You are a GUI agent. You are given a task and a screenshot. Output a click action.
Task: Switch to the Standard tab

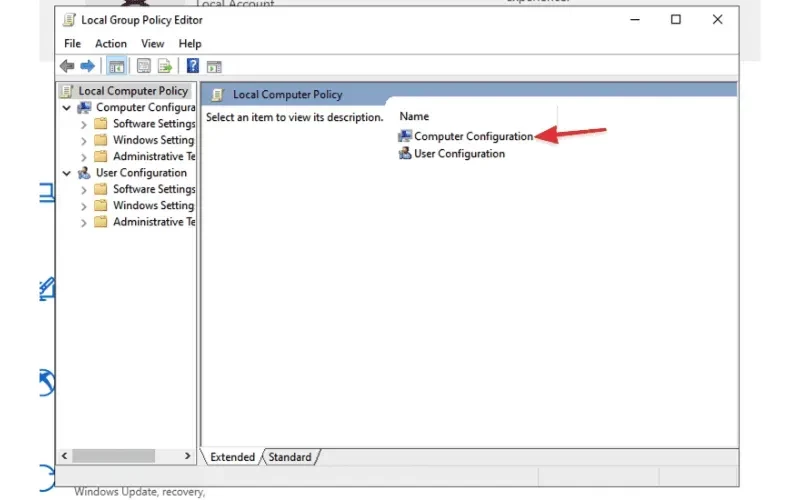tap(290, 457)
